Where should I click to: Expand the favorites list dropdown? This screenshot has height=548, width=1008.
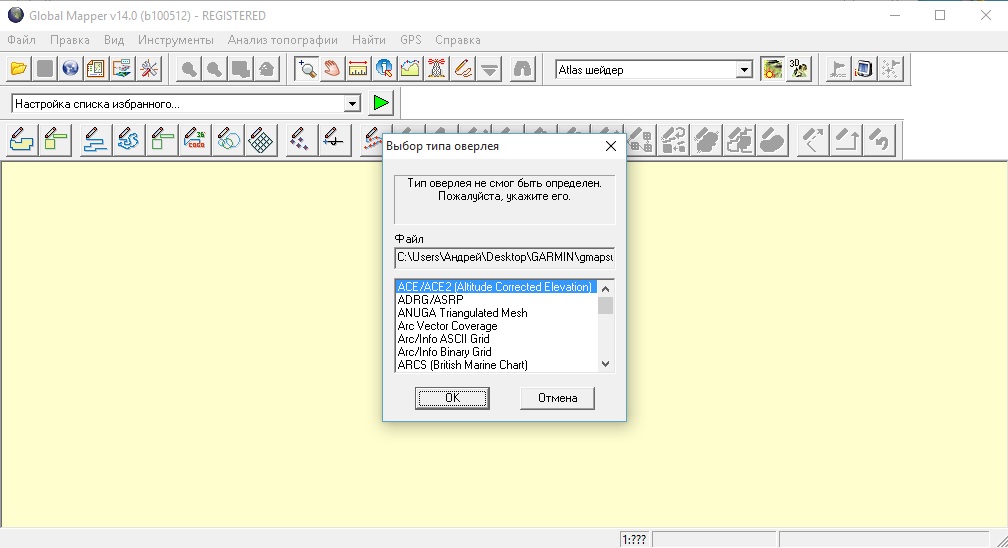(x=352, y=104)
